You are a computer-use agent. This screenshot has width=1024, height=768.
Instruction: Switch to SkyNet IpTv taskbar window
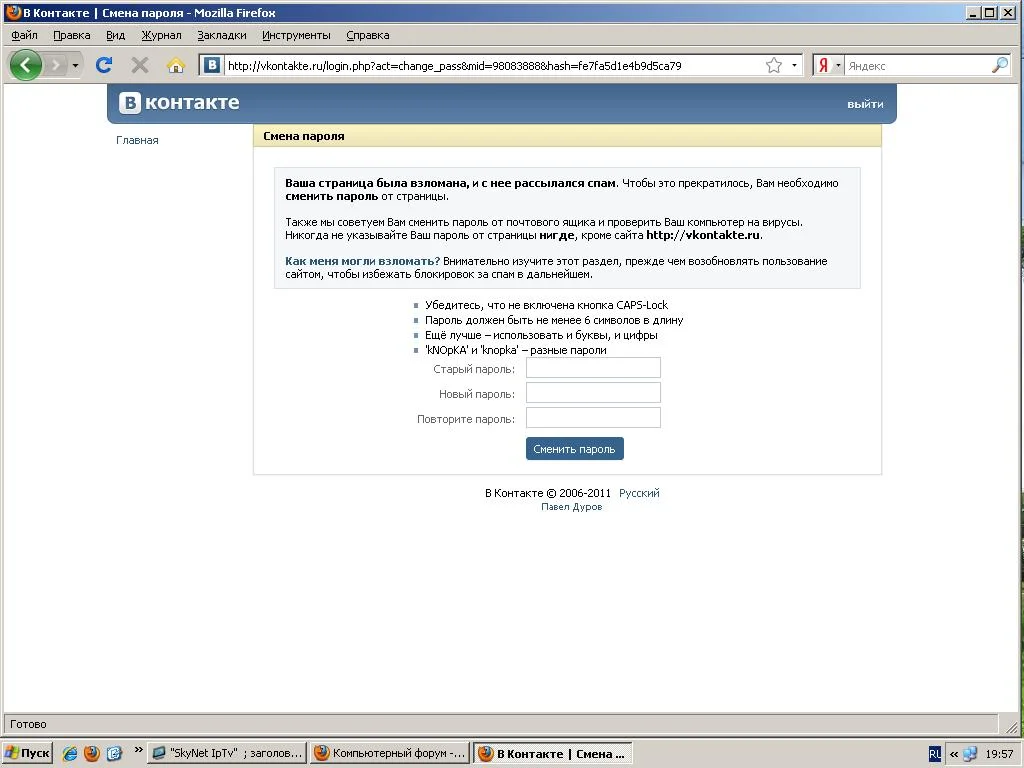pos(227,753)
